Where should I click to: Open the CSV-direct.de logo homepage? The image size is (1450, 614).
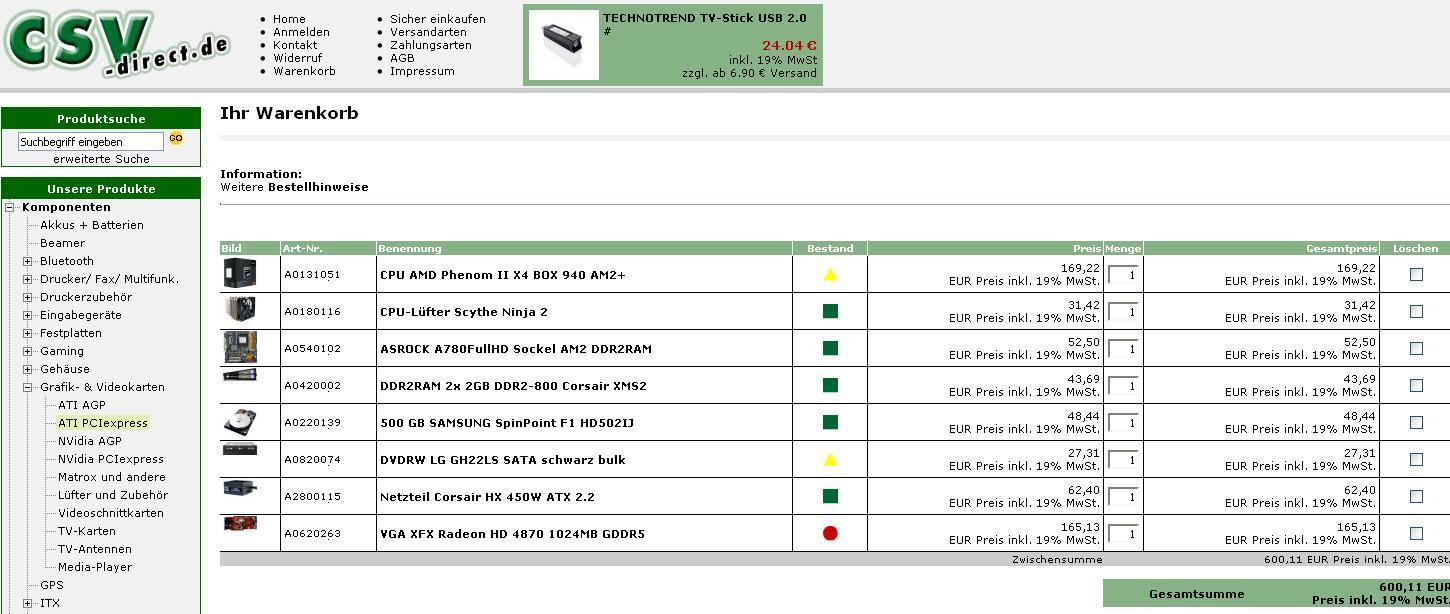point(116,44)
